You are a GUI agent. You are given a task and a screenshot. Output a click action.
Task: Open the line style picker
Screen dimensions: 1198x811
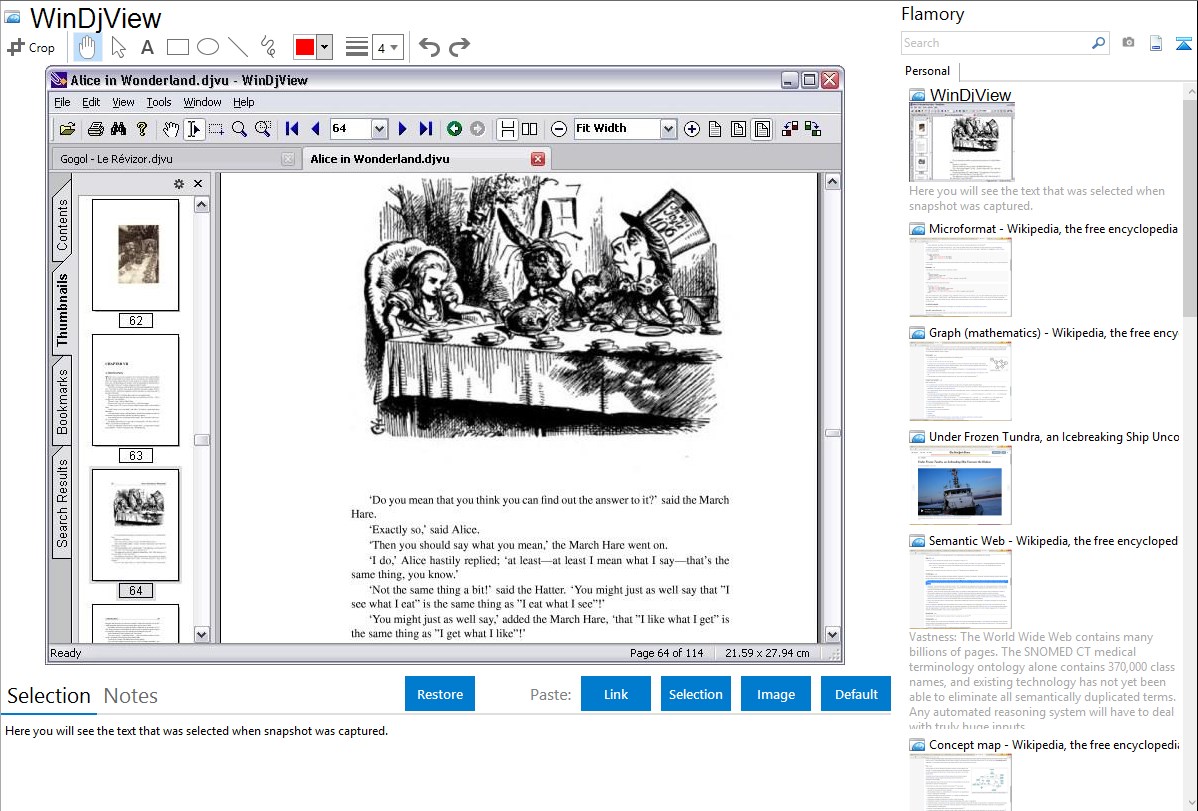[x=357, y=47]
